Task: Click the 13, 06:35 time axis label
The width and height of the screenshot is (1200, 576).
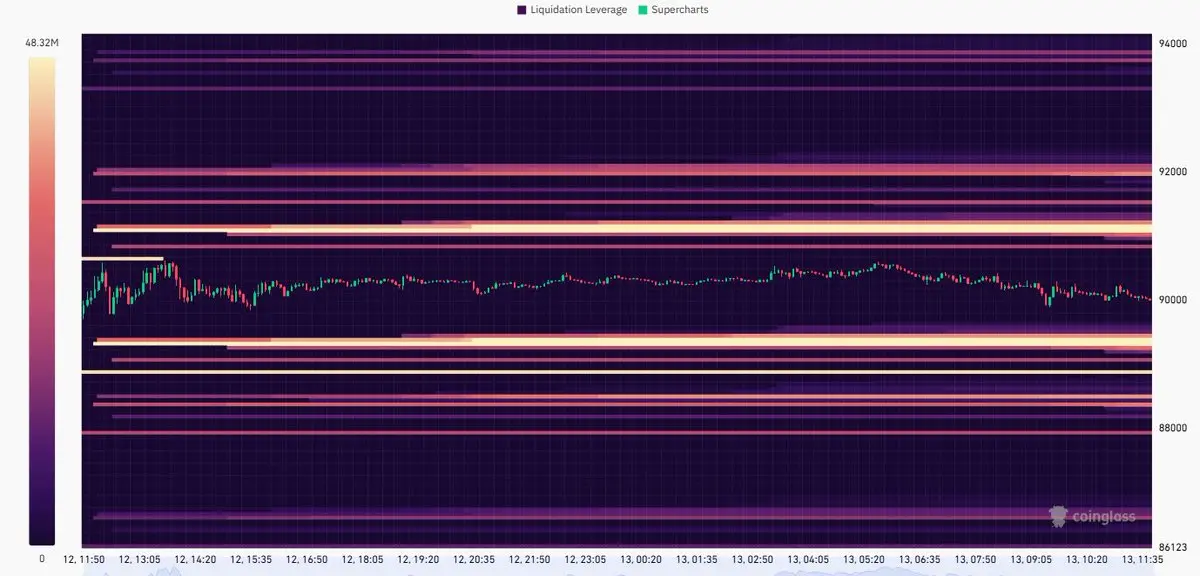Action: [x=919, y=559]
